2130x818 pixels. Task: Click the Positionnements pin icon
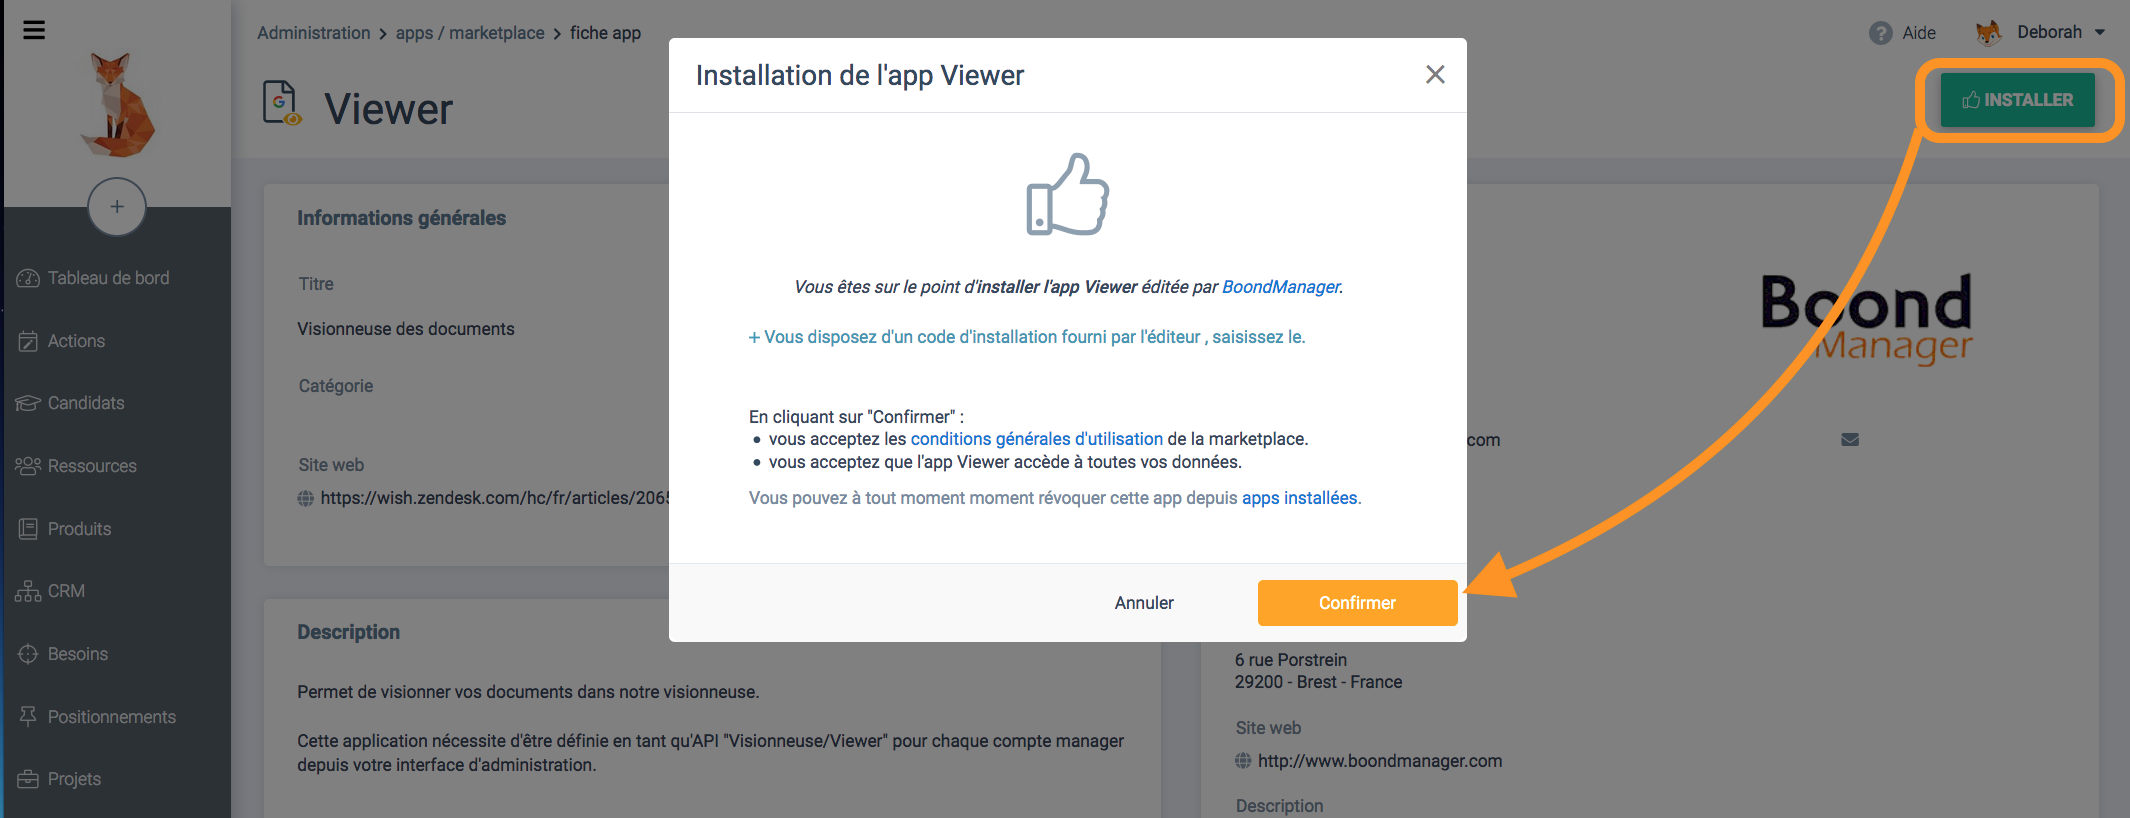point(28,717)
